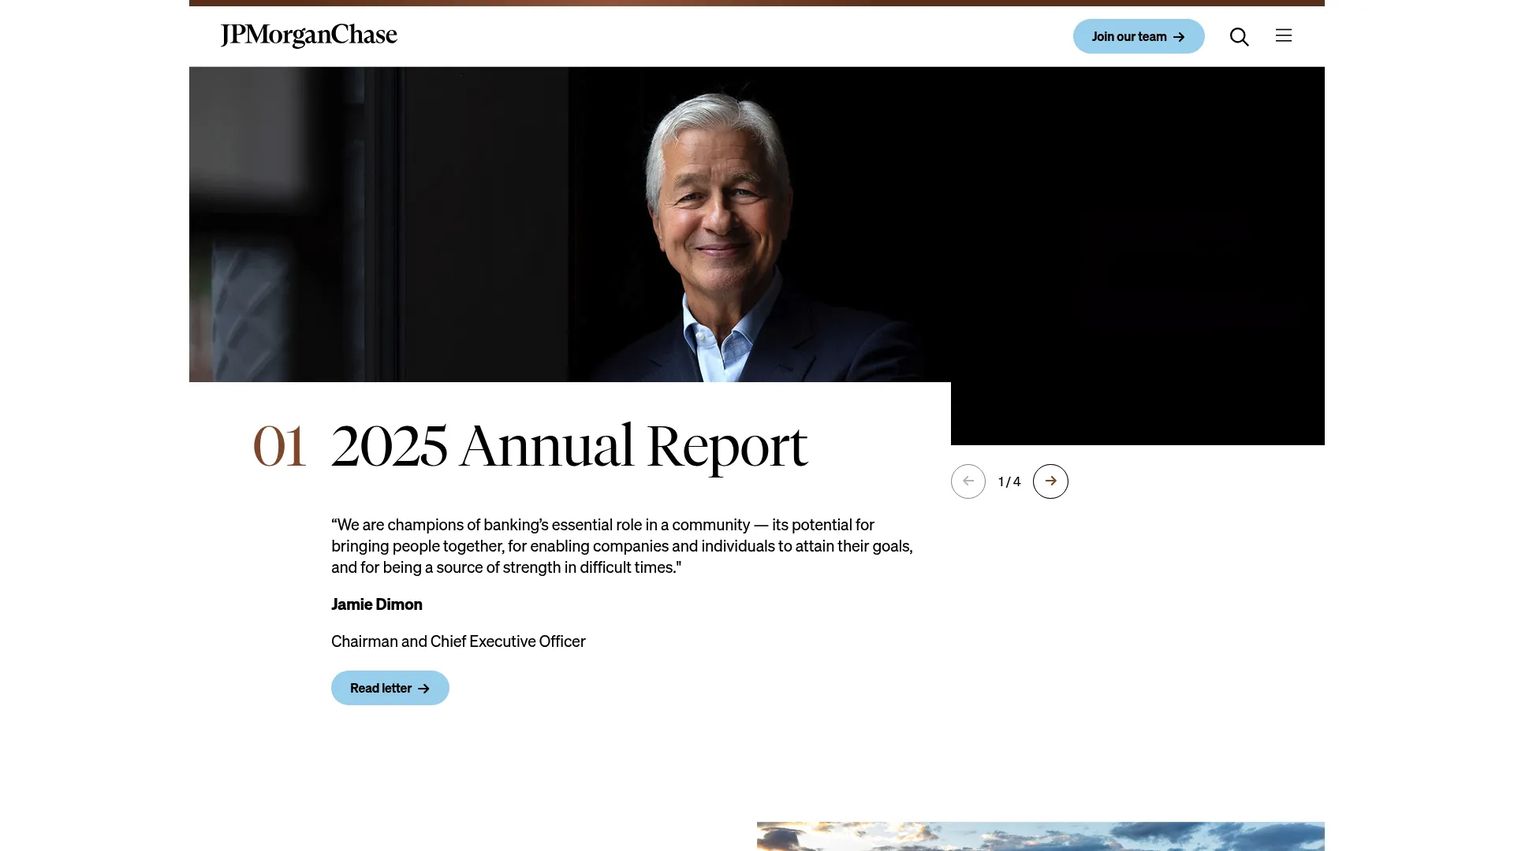
Task: Go to next slide arrow
Action: click(x=1050, y=481)
